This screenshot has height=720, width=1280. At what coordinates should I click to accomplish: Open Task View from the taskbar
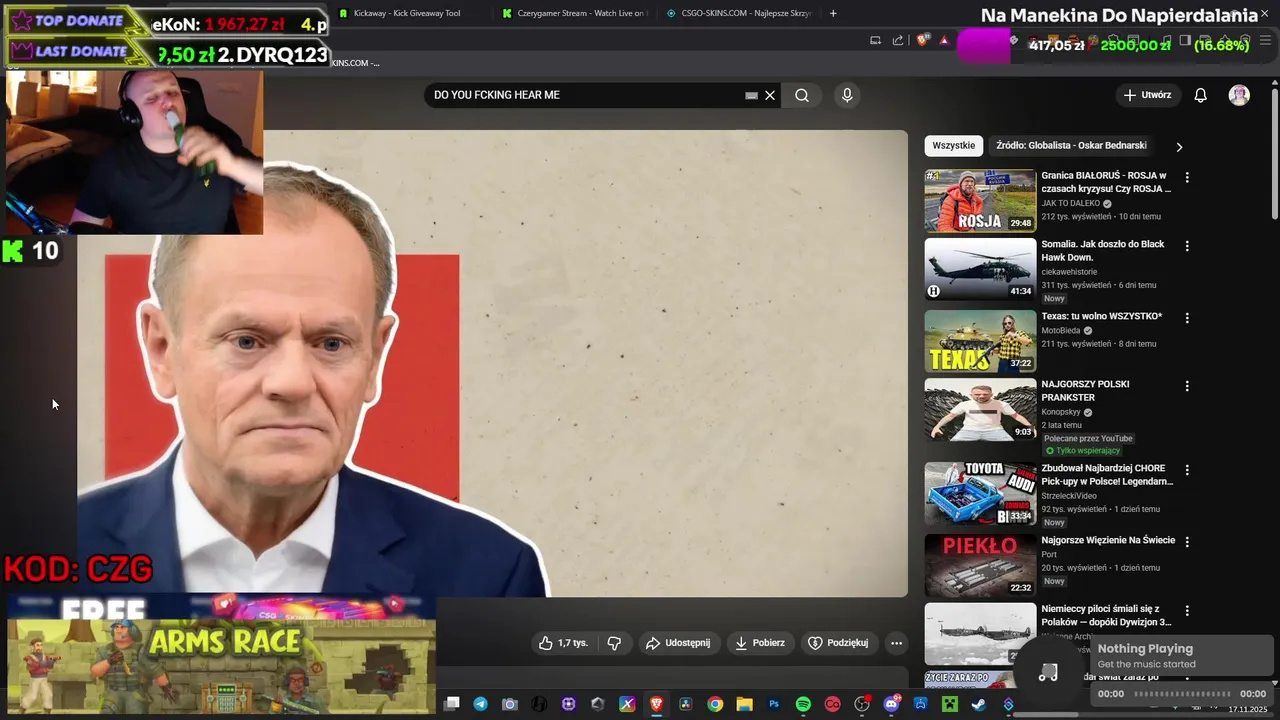pyautogui.click(x=451, y=704)
